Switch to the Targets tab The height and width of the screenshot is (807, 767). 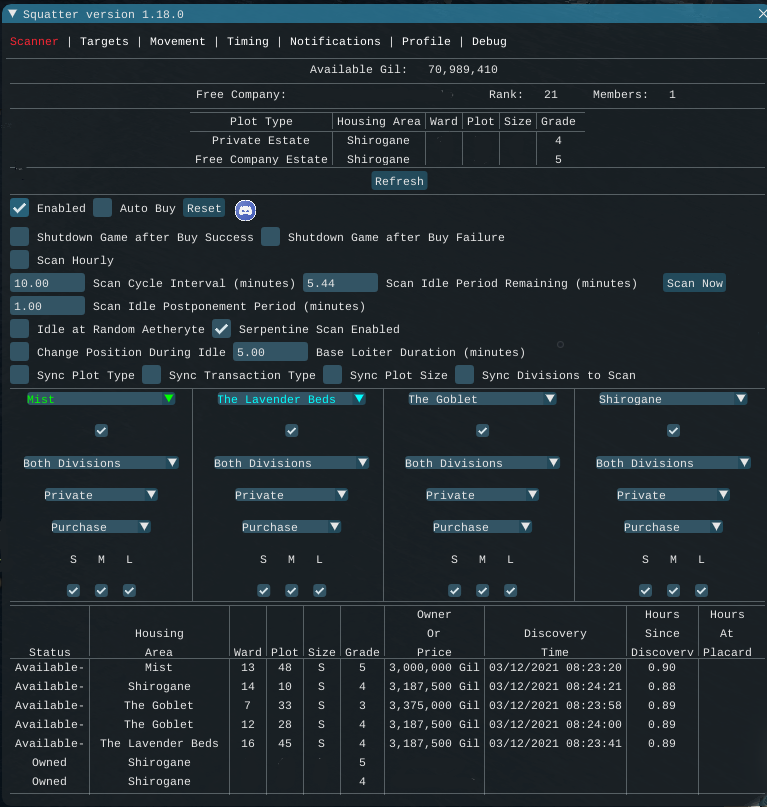(x=104, y=42)
